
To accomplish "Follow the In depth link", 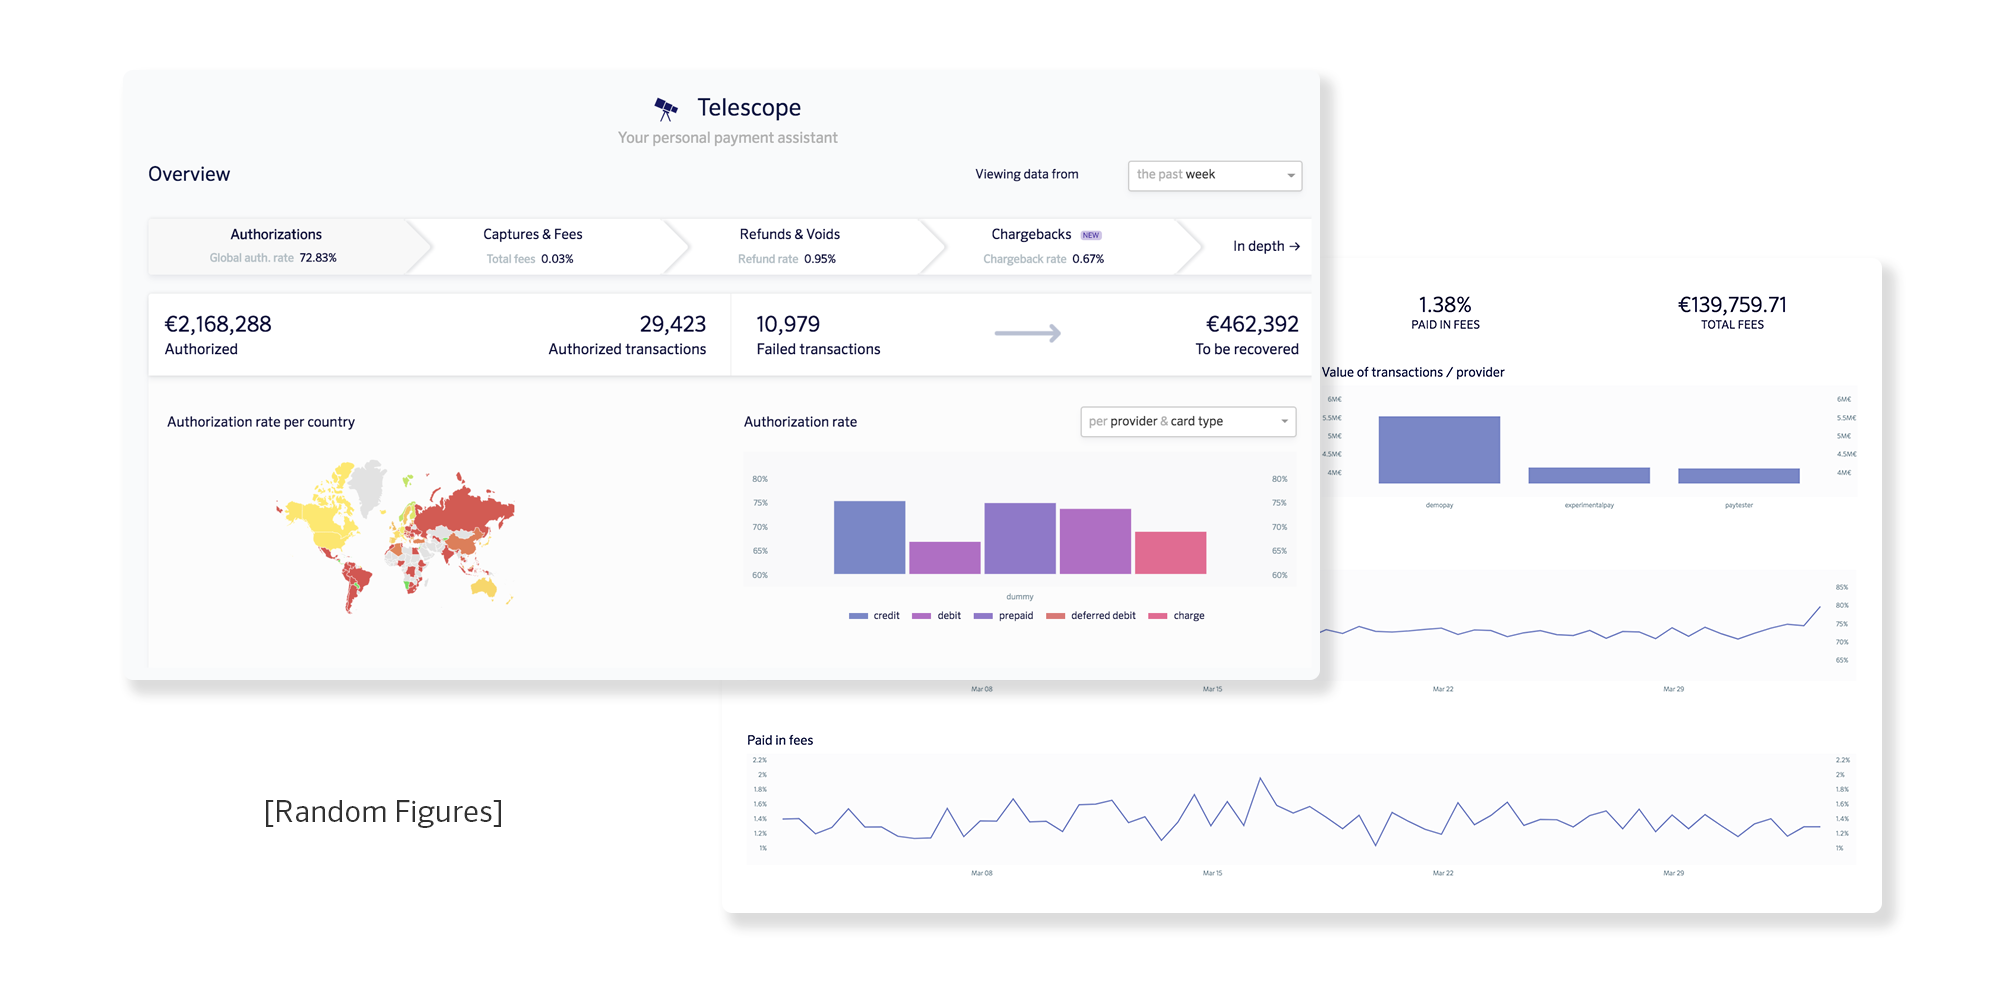I will (x=1265, y=246).
